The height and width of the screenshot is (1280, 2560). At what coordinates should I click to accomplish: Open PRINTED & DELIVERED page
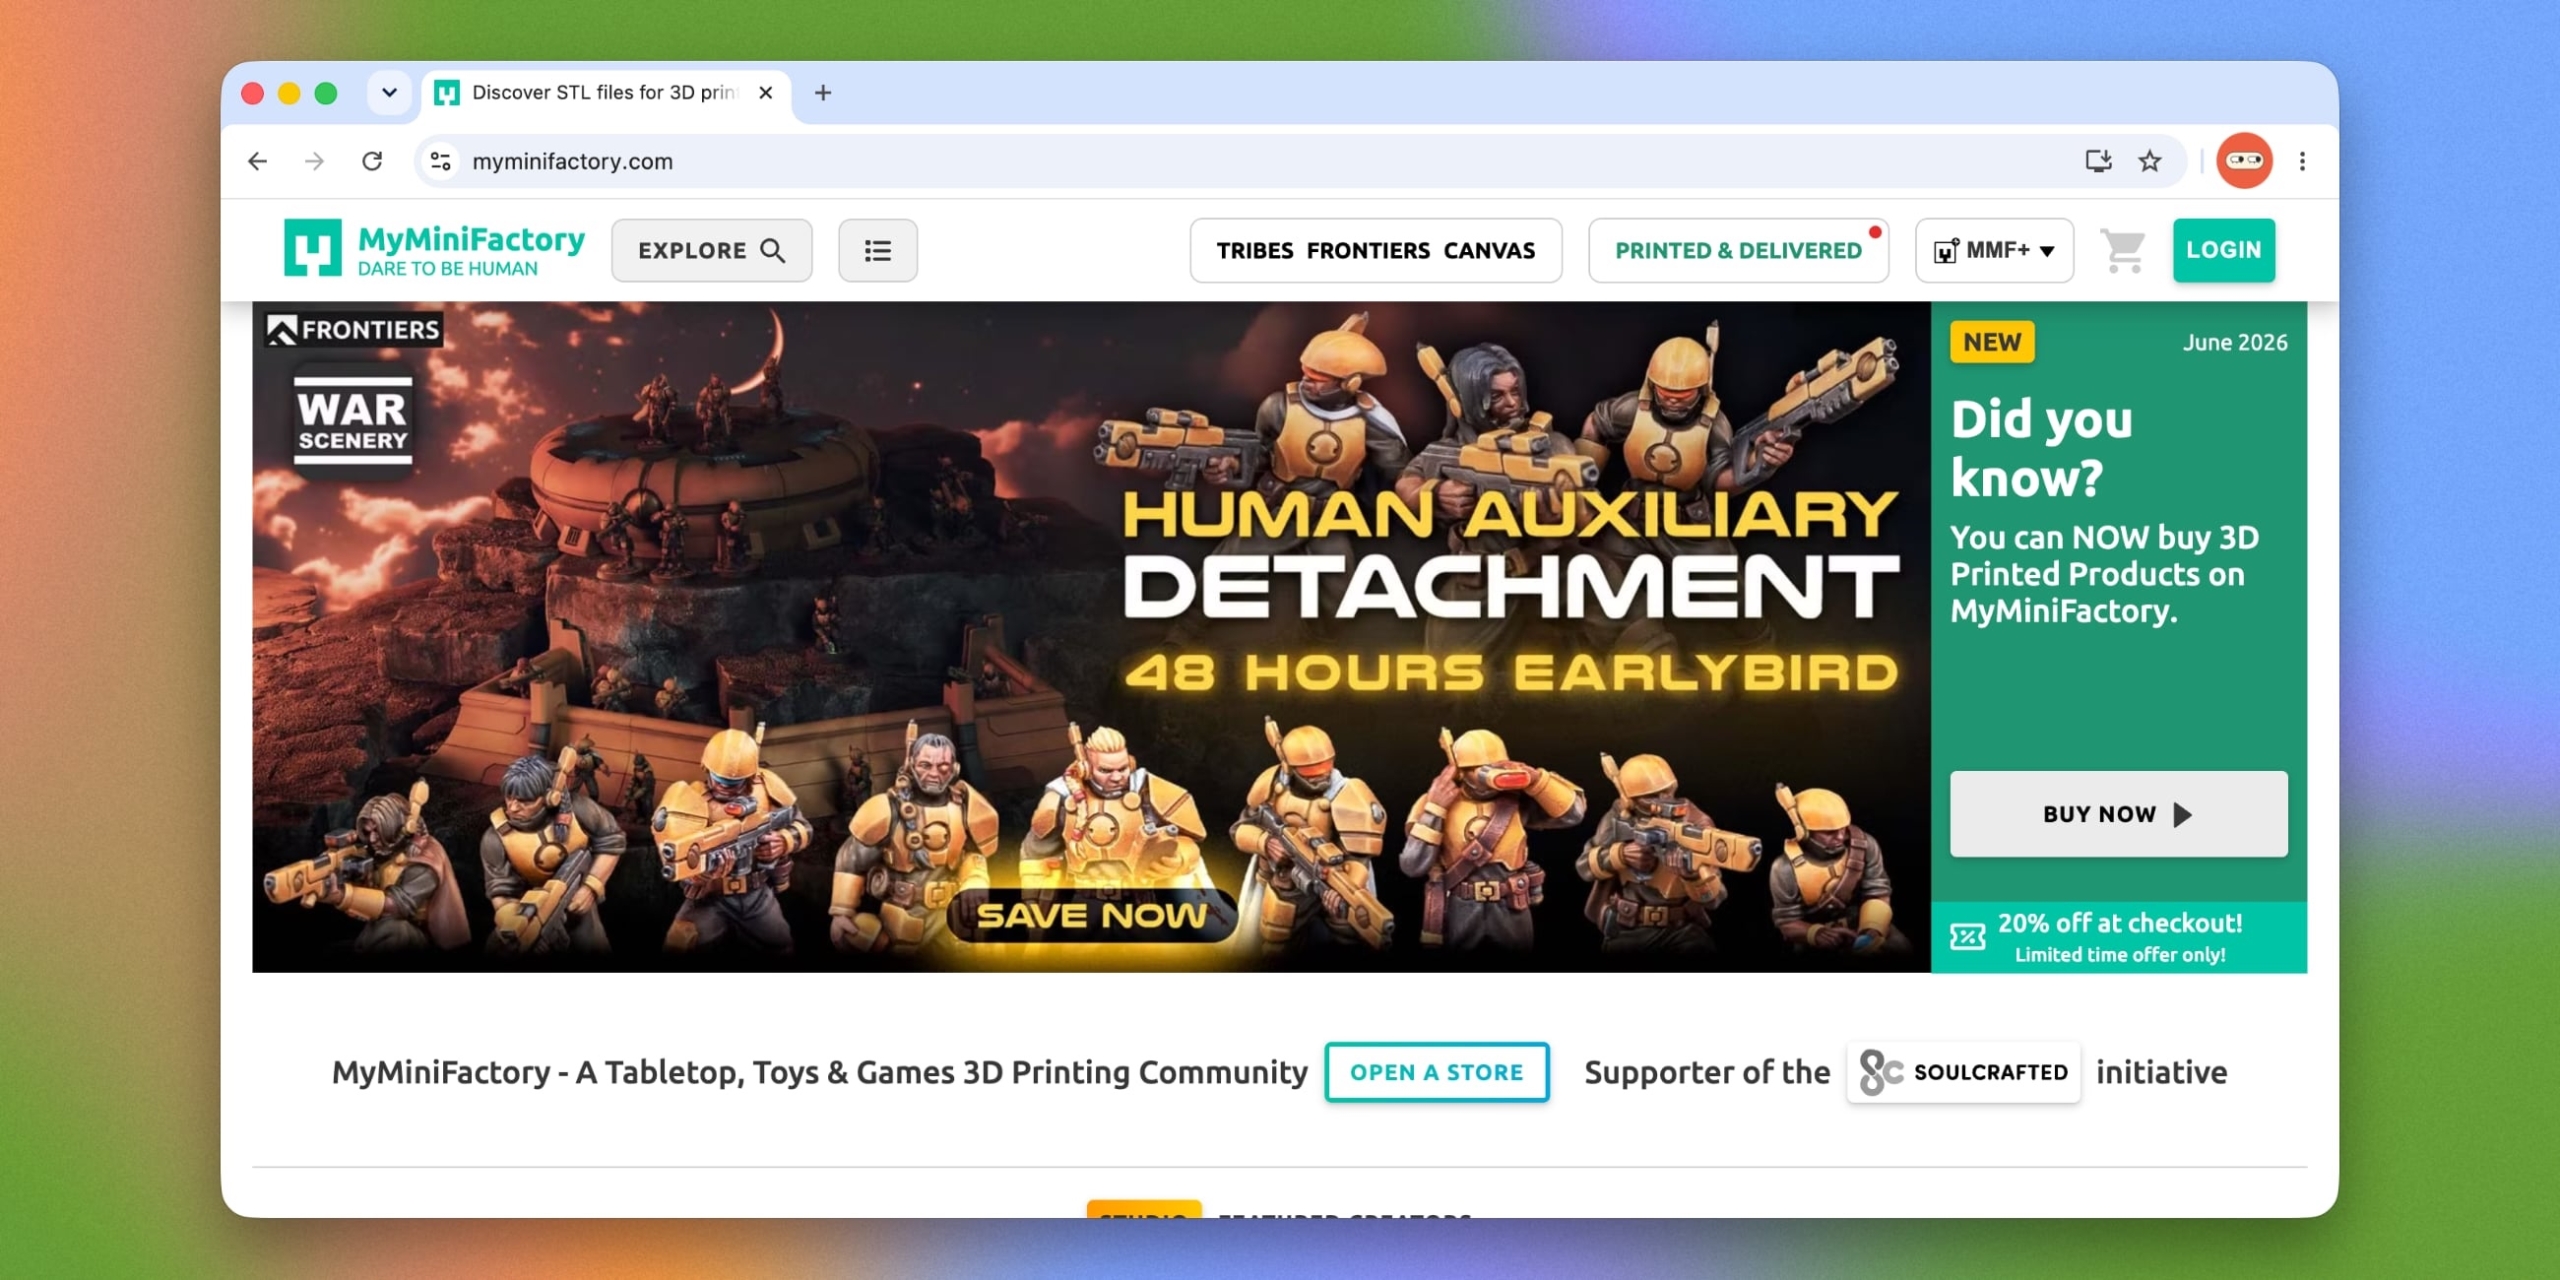click(x=1738, y=250)
